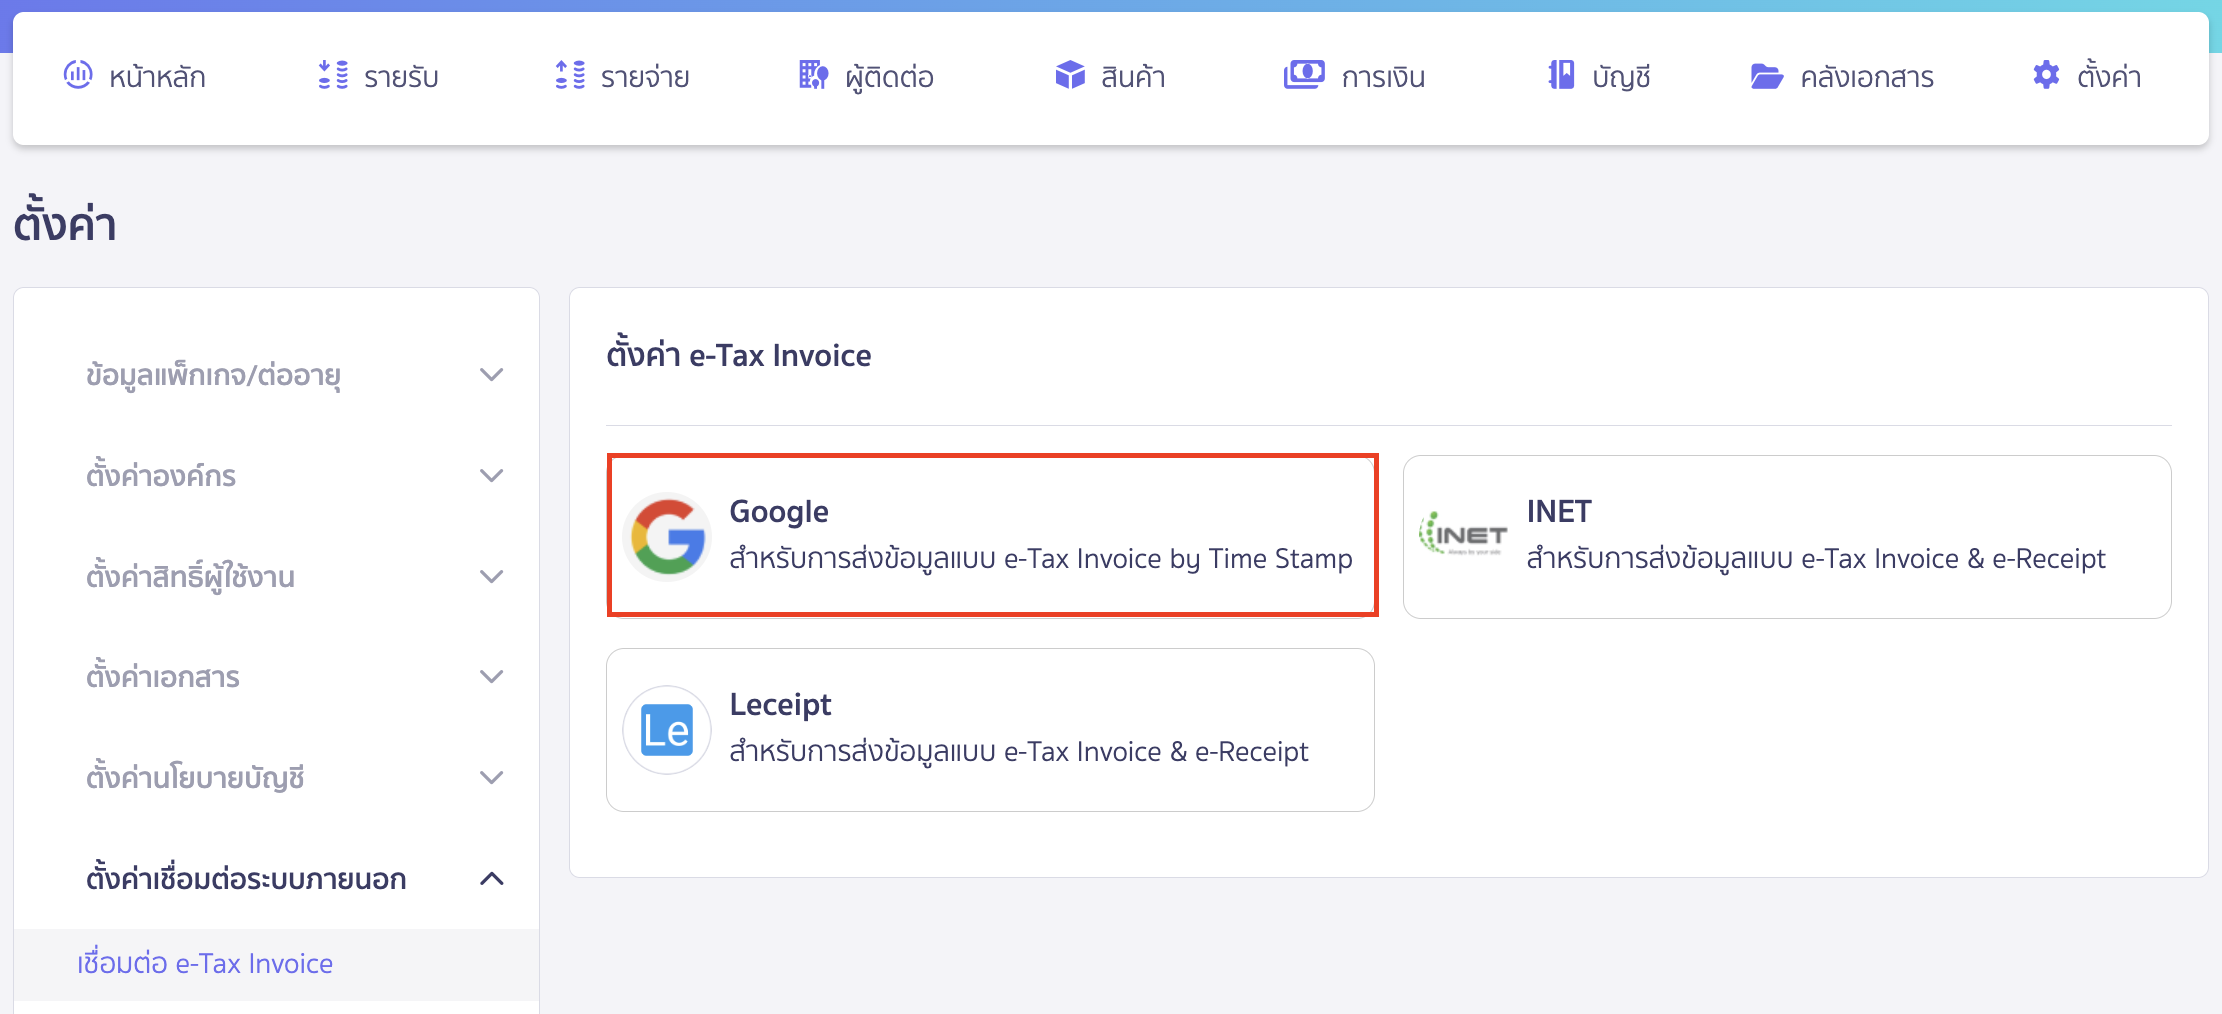Select the รายรับ income icon

[332, 76]
